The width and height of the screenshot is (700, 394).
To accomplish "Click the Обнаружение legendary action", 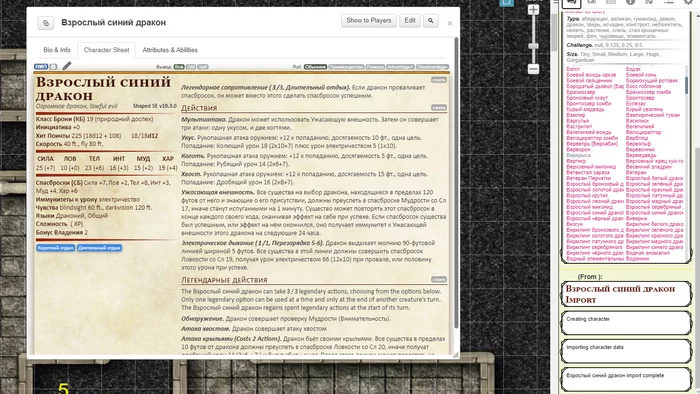I will tap(202, 319).
